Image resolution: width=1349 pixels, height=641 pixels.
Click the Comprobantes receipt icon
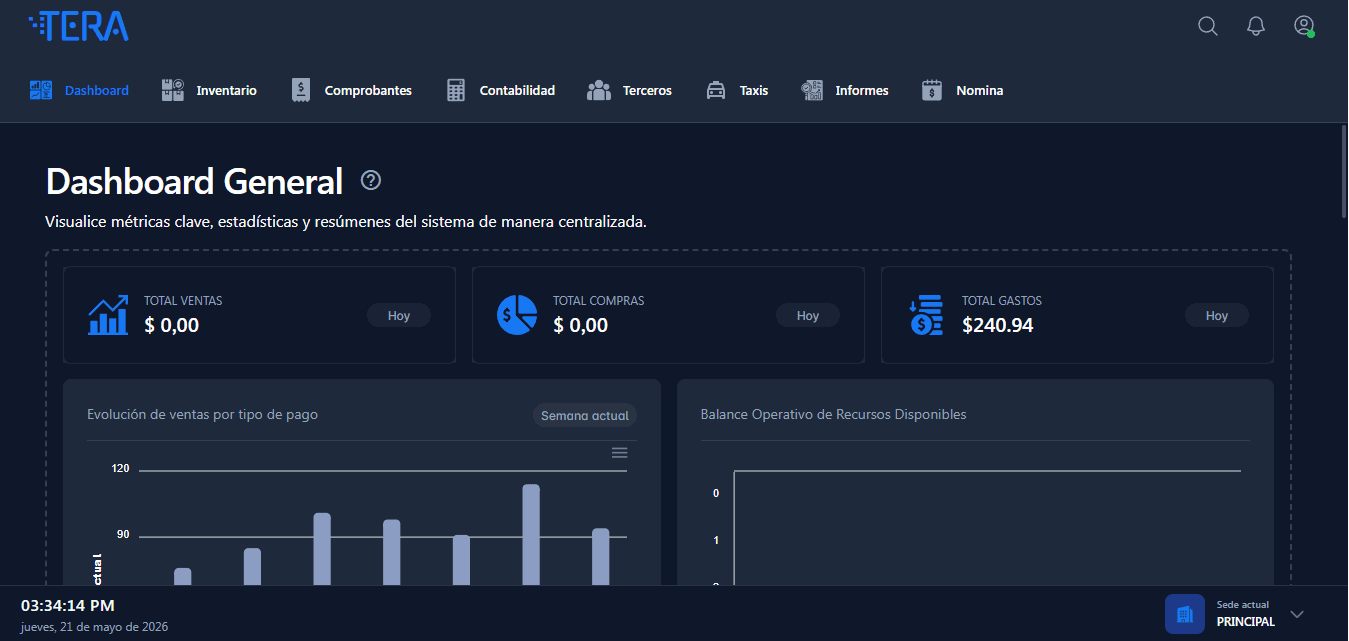coord(300,90)
